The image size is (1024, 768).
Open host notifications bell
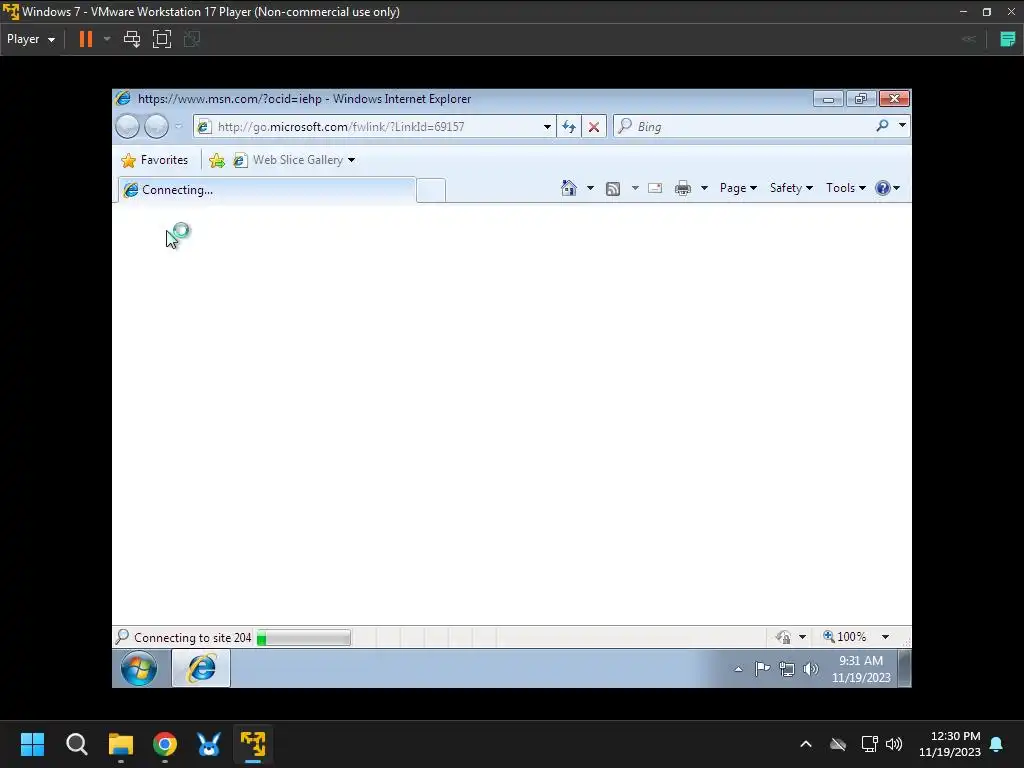[x=997, y=744]
